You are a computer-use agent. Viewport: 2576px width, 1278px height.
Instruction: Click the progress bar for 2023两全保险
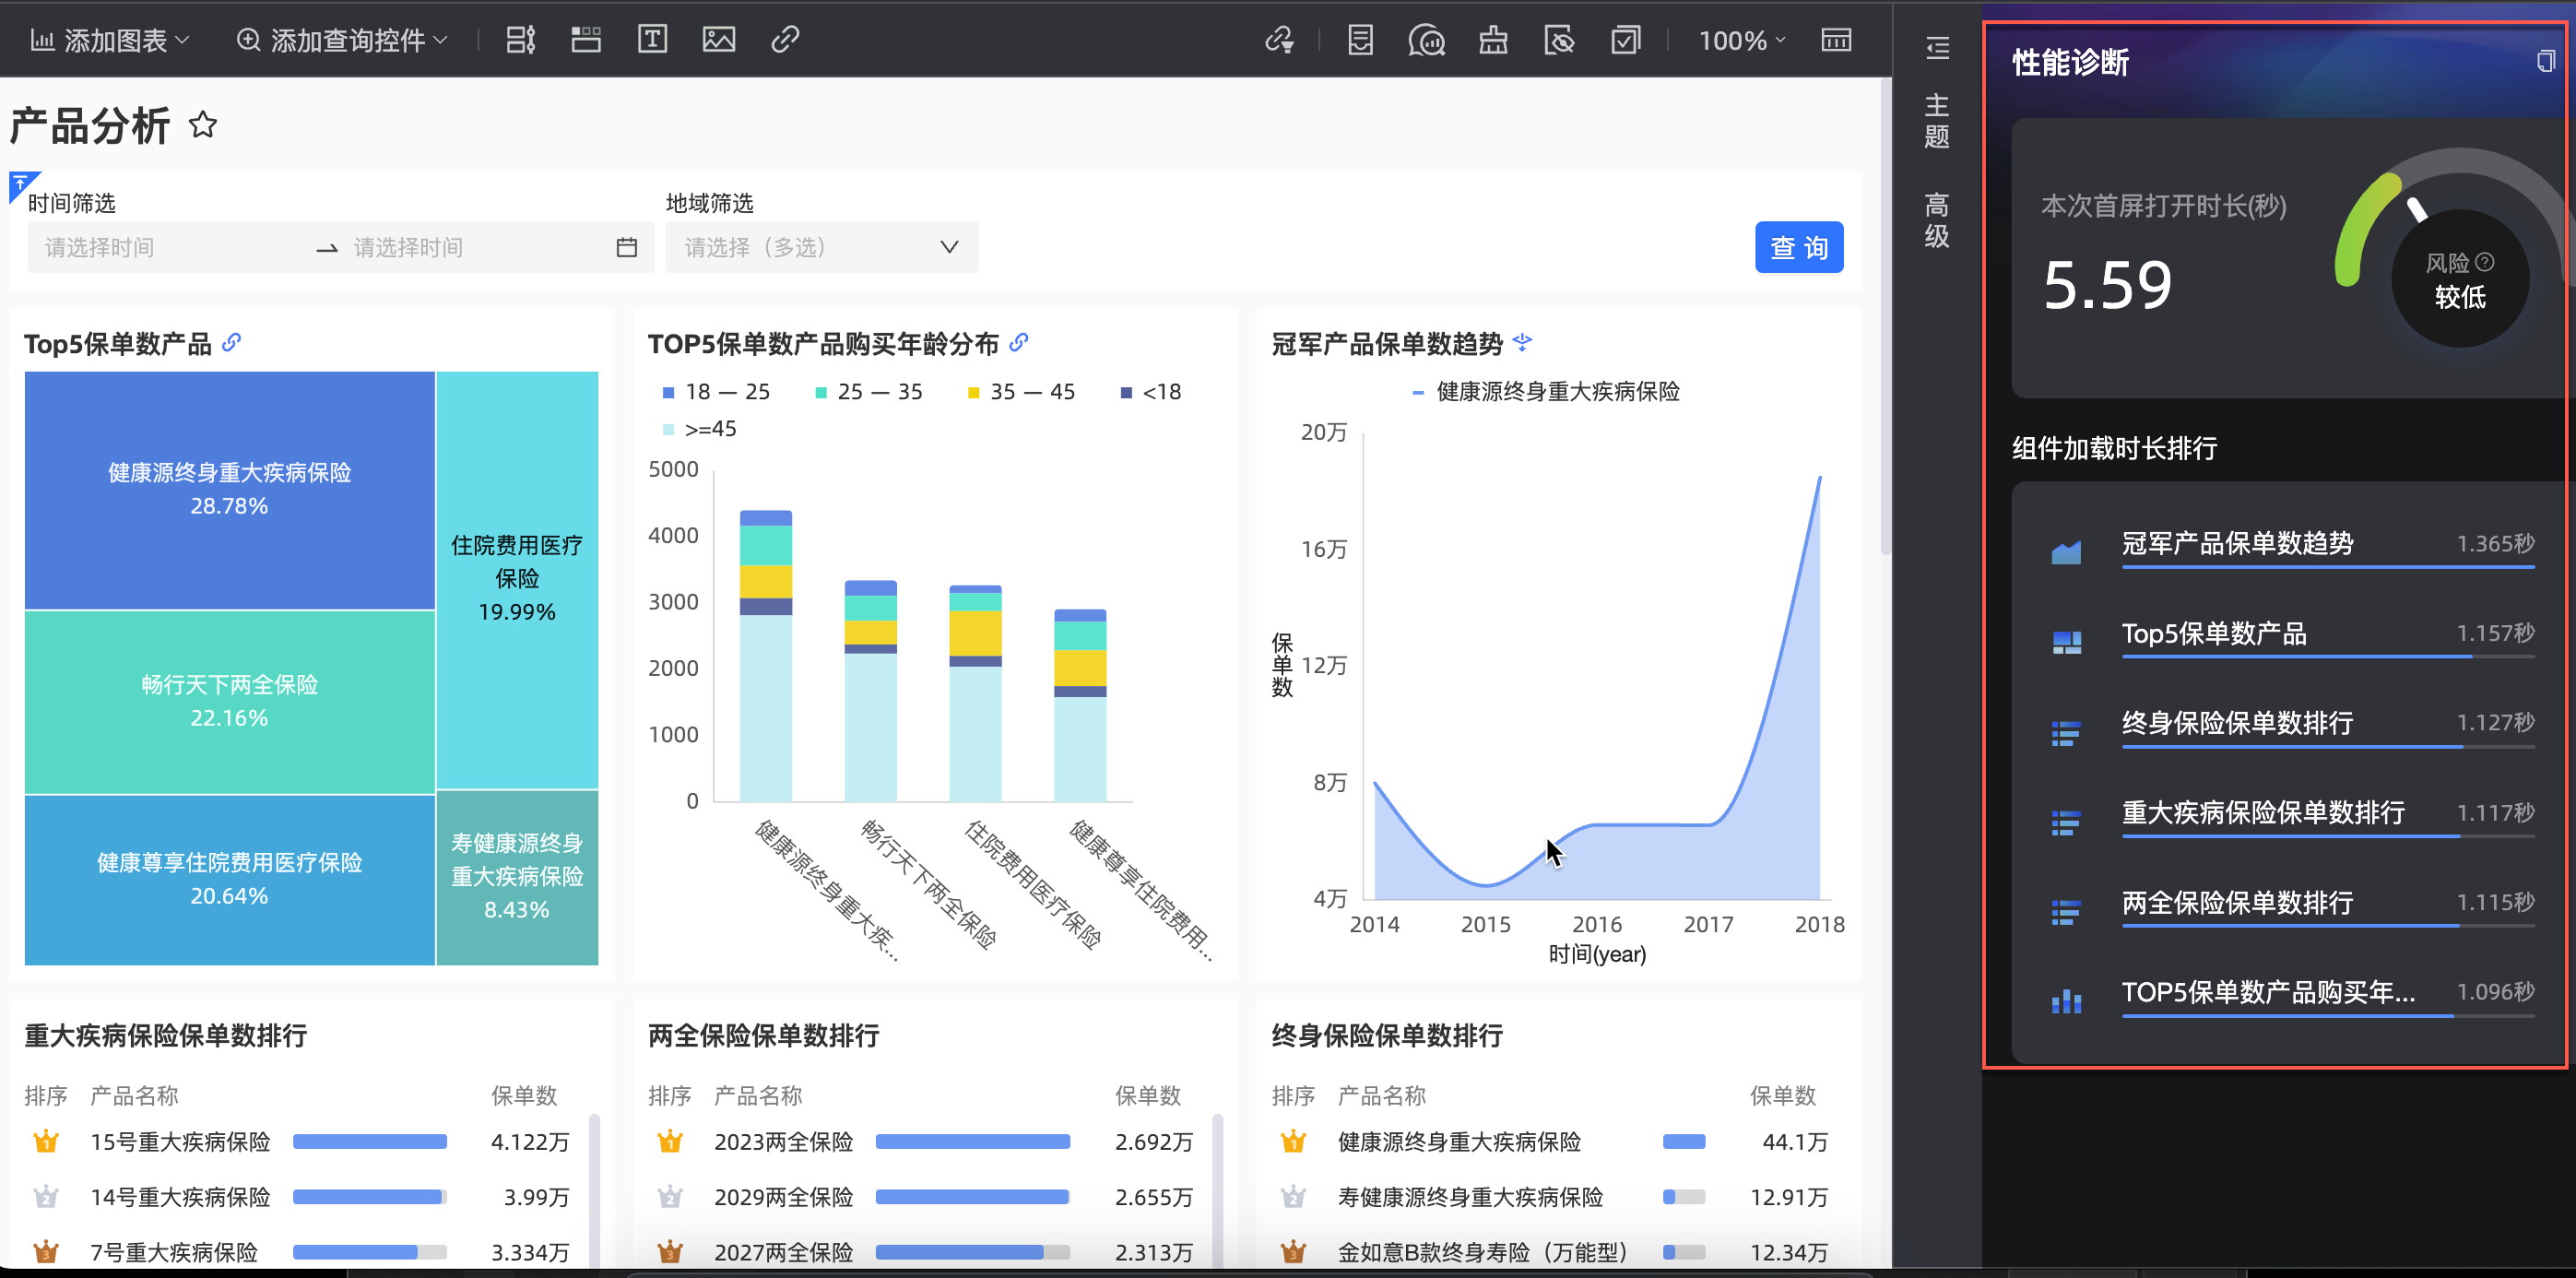[973, 1142]
